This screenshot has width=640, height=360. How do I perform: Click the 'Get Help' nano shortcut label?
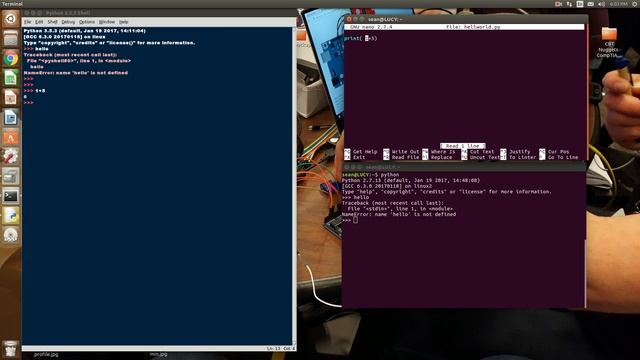click(x=365, y=151)
